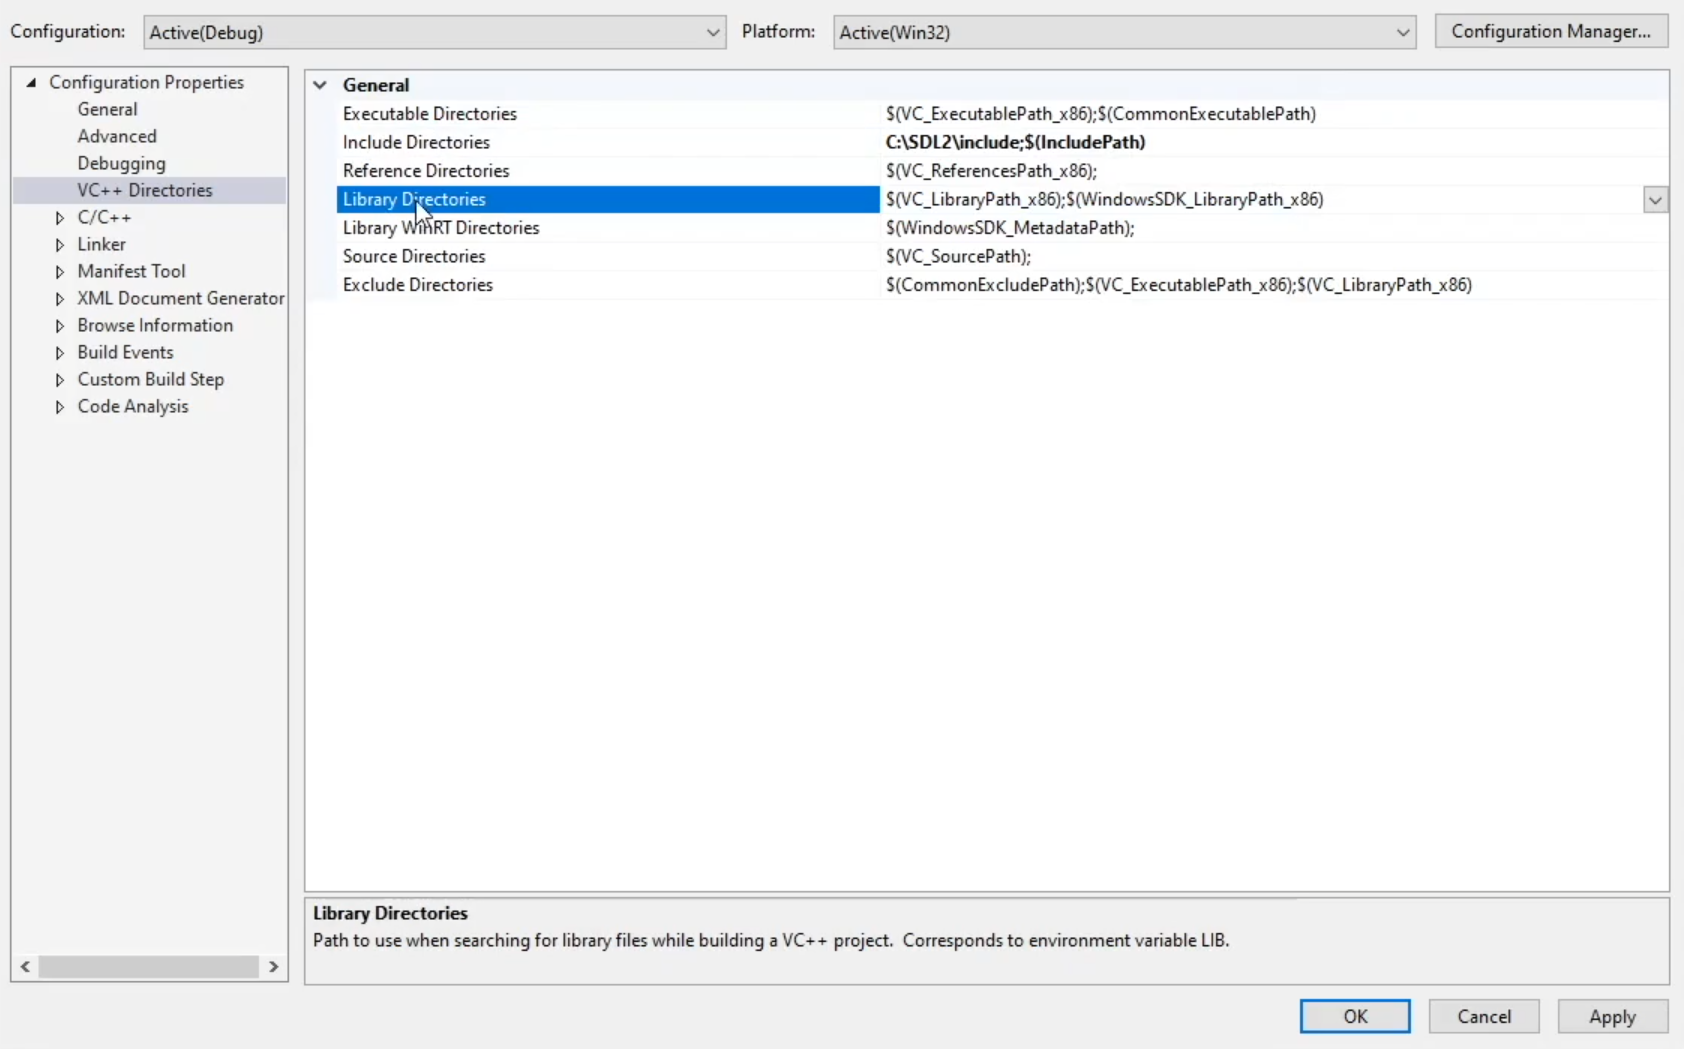Viewport: 1684px width, 1049px height.
Task: Expand the Code Analysis node arrow
Action: click(x=59, y=406)
